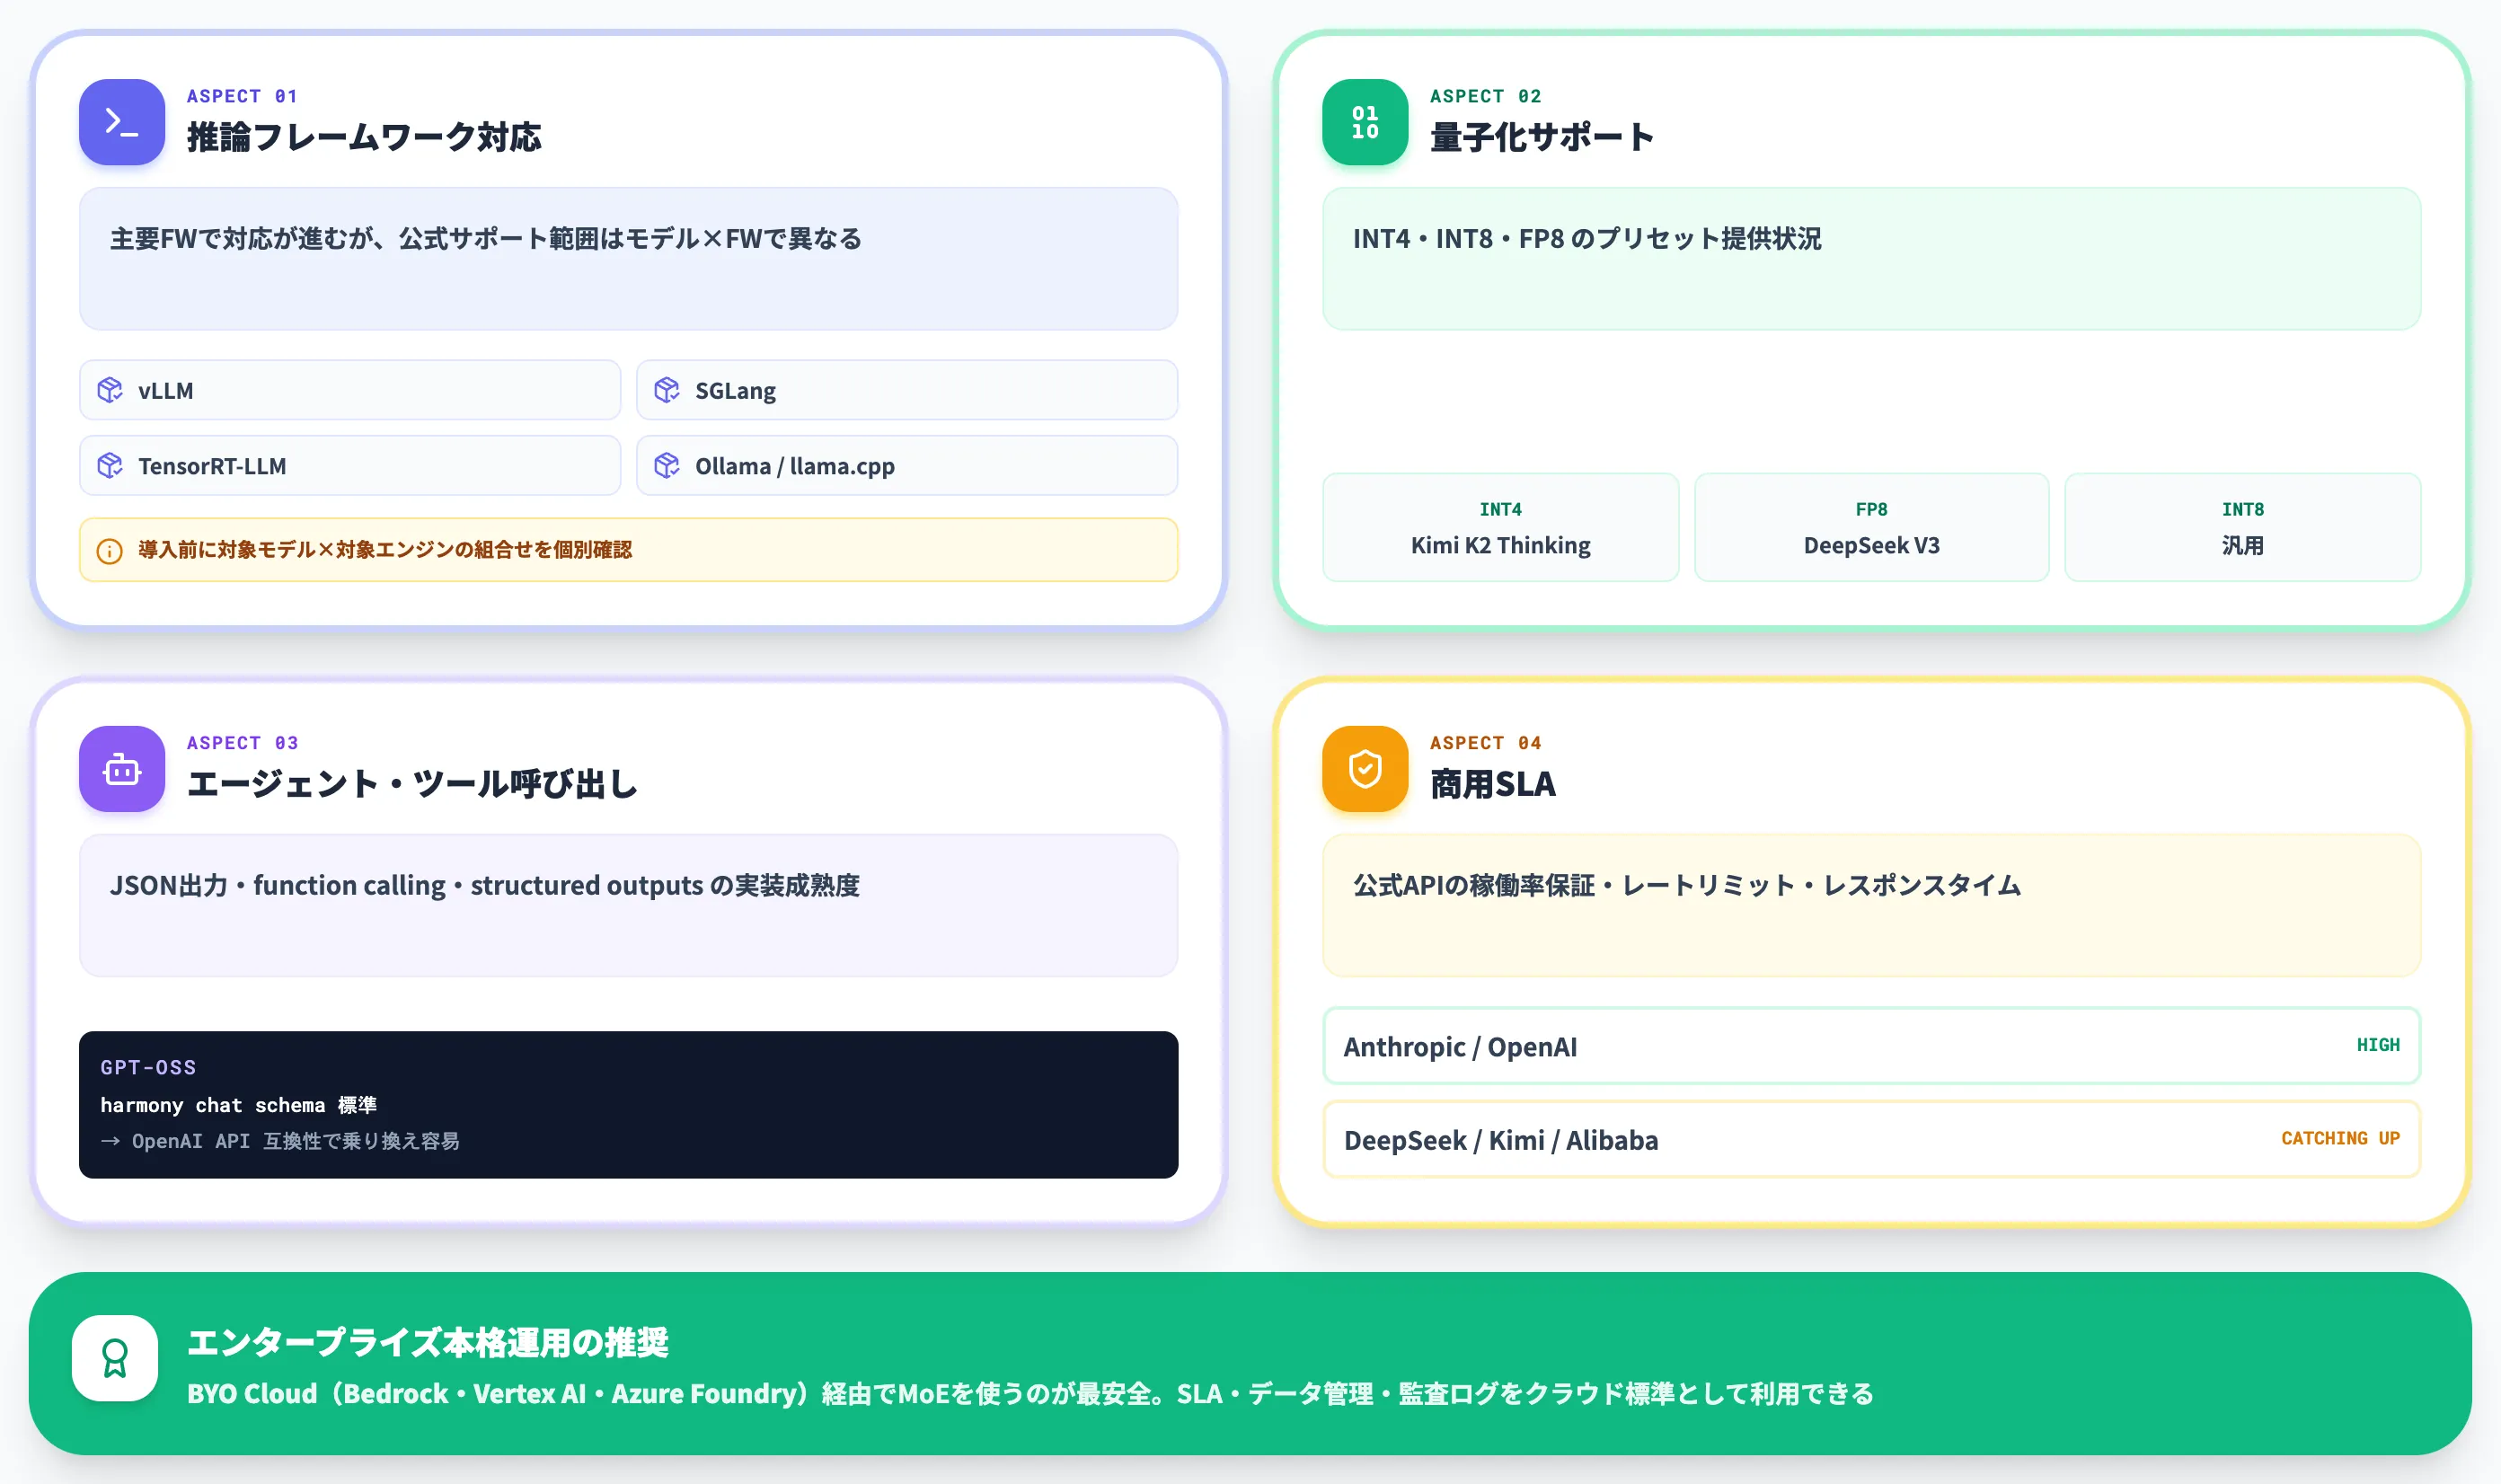The height and width of the screenshot is (1484, 2501).
Task: Select the vLLM framework chip
Action: click(350, 390)
